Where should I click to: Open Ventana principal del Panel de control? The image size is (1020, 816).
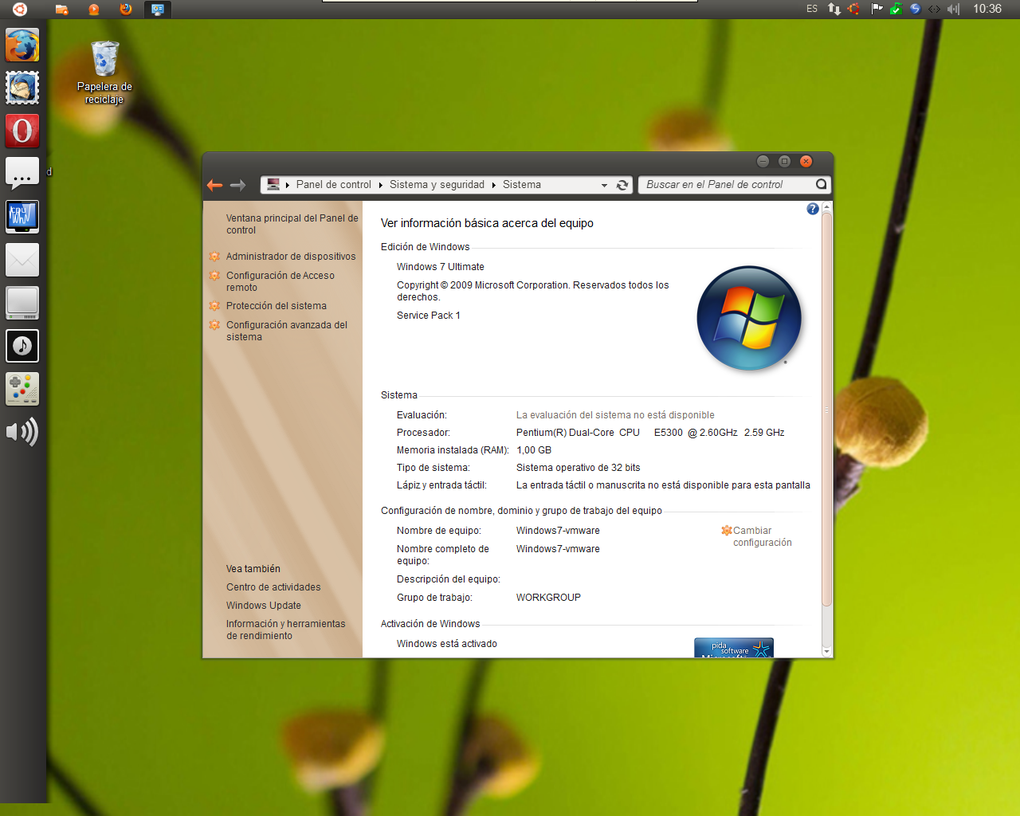[292, 224]
